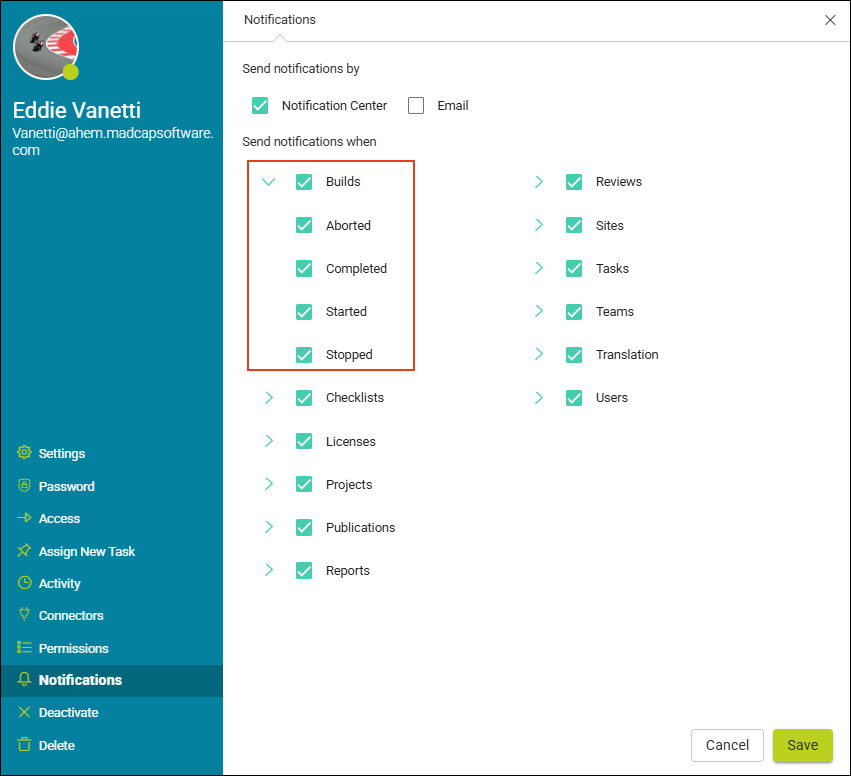The image size is (851, 776).
Task: Expand the Checklists notification group
Action: click(268, 398)
